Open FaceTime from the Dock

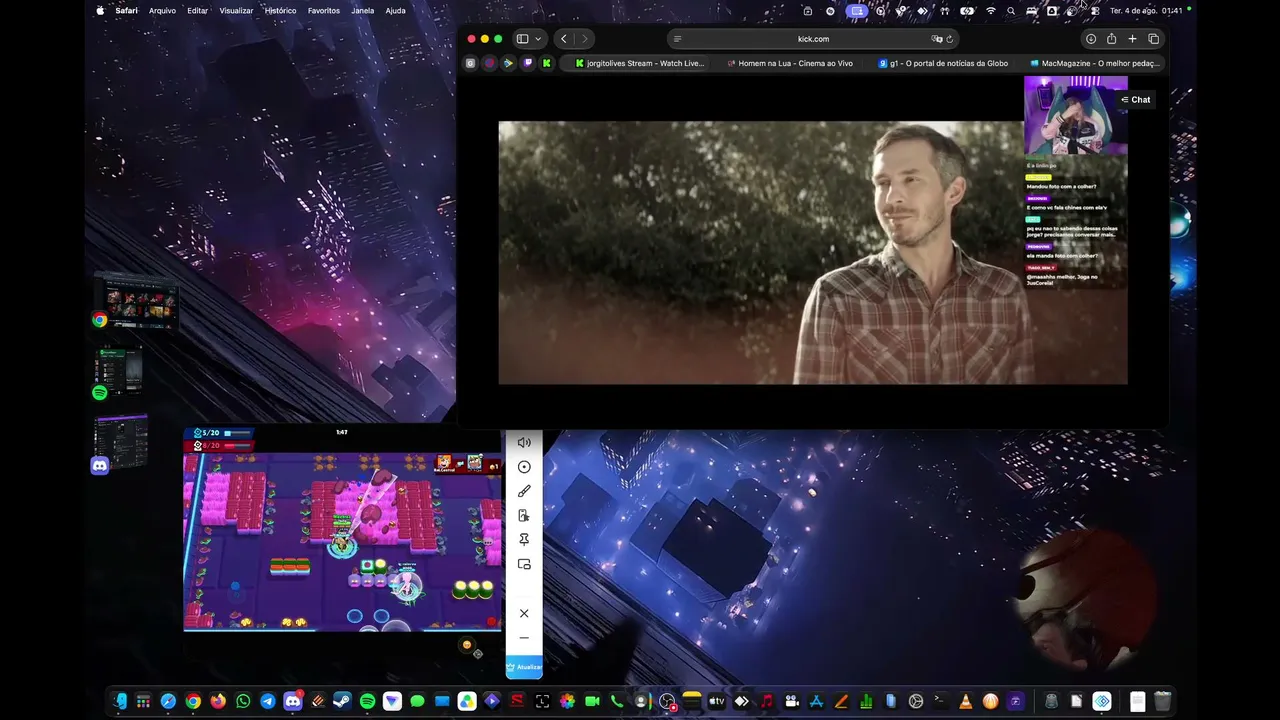coord(592,702)
